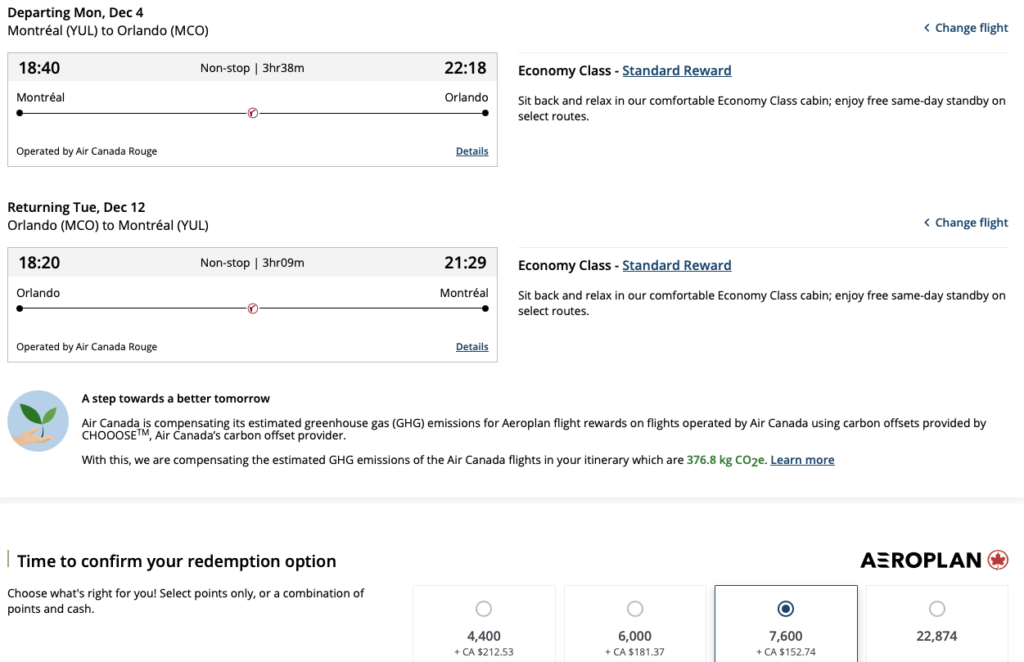Screen dimensions: 1024x662
Task: Change the departing Dec 4 flight
Action: tap(970, 28)
